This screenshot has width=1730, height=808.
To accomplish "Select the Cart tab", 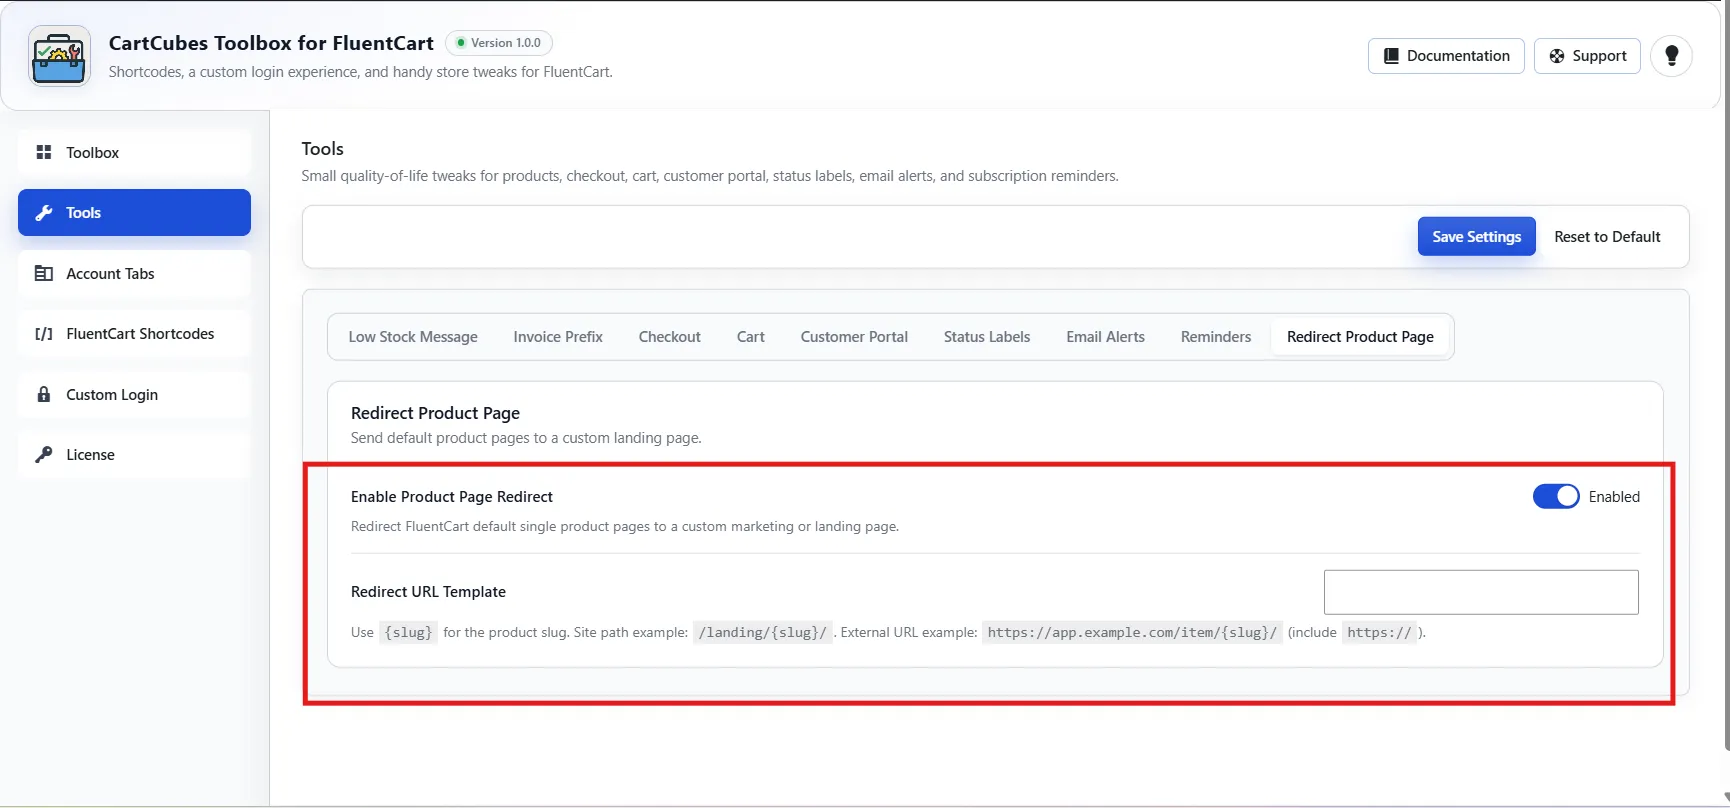I will 751,337.
